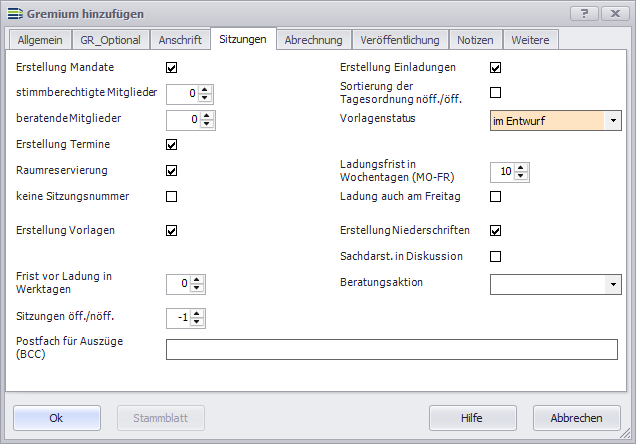Click the Hilfe button
Image resolution: width=636 pixels, height=444 pixels.
pyautogui.click(x=472, y=418)
